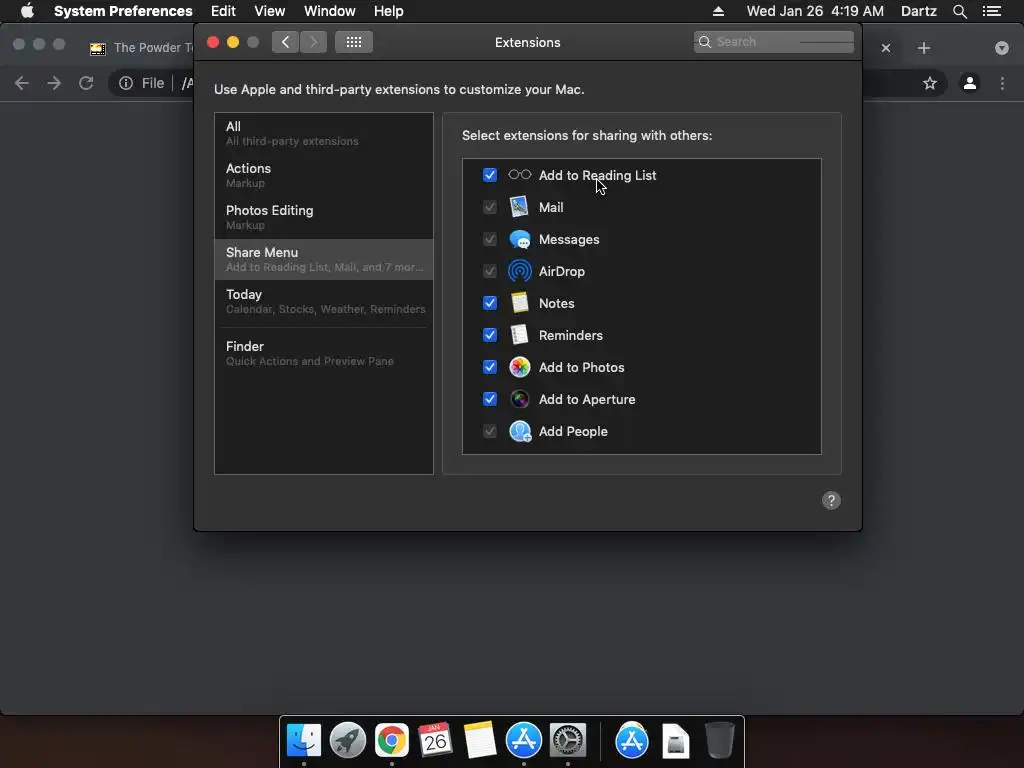Open Finder from the Dock
The width and height of the screenshot is (1024, 768).
(304, 741)
